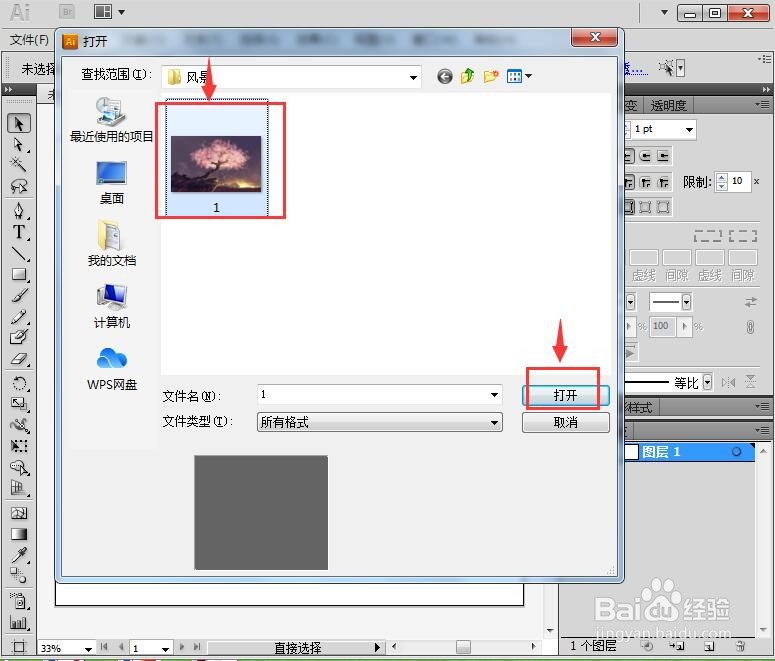Click the 图层 1 target circle
This screenshot has height=661, width=775.
coord(736,452)
